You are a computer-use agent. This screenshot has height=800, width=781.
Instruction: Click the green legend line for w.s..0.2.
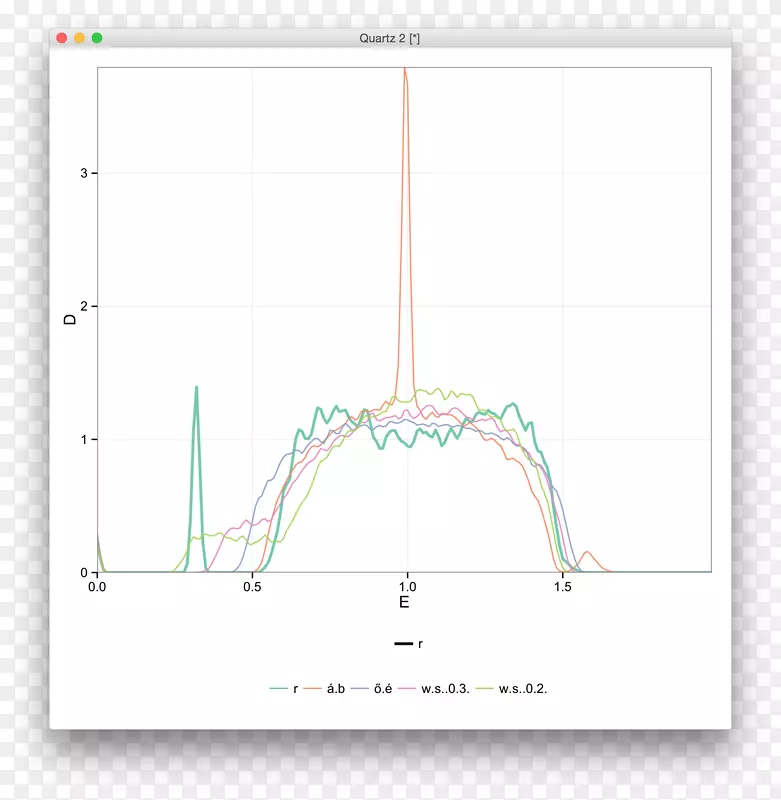(x=485, y=689)
